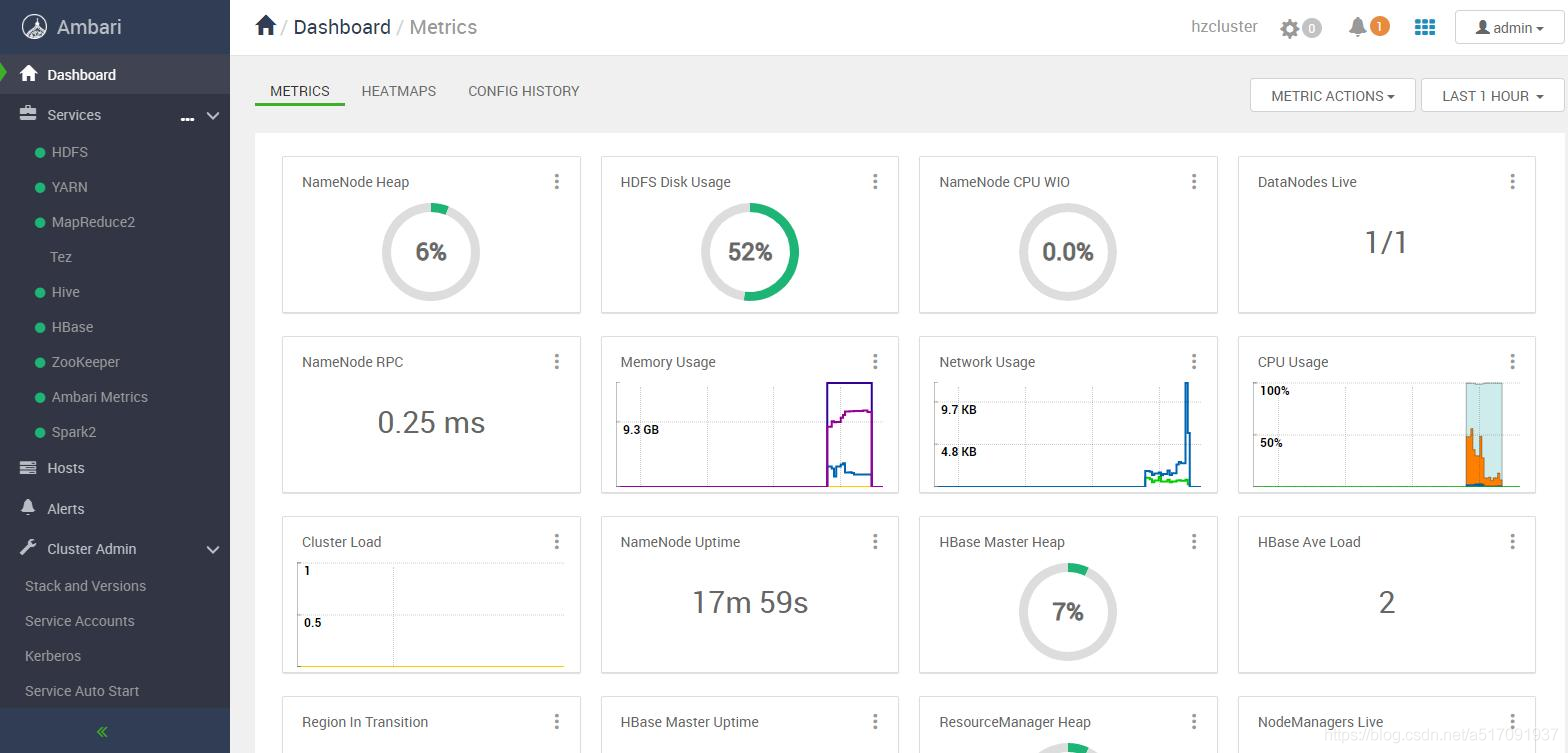
Task: Click the NameNode RPC 0.25 ms value
Action: point(431,422)
